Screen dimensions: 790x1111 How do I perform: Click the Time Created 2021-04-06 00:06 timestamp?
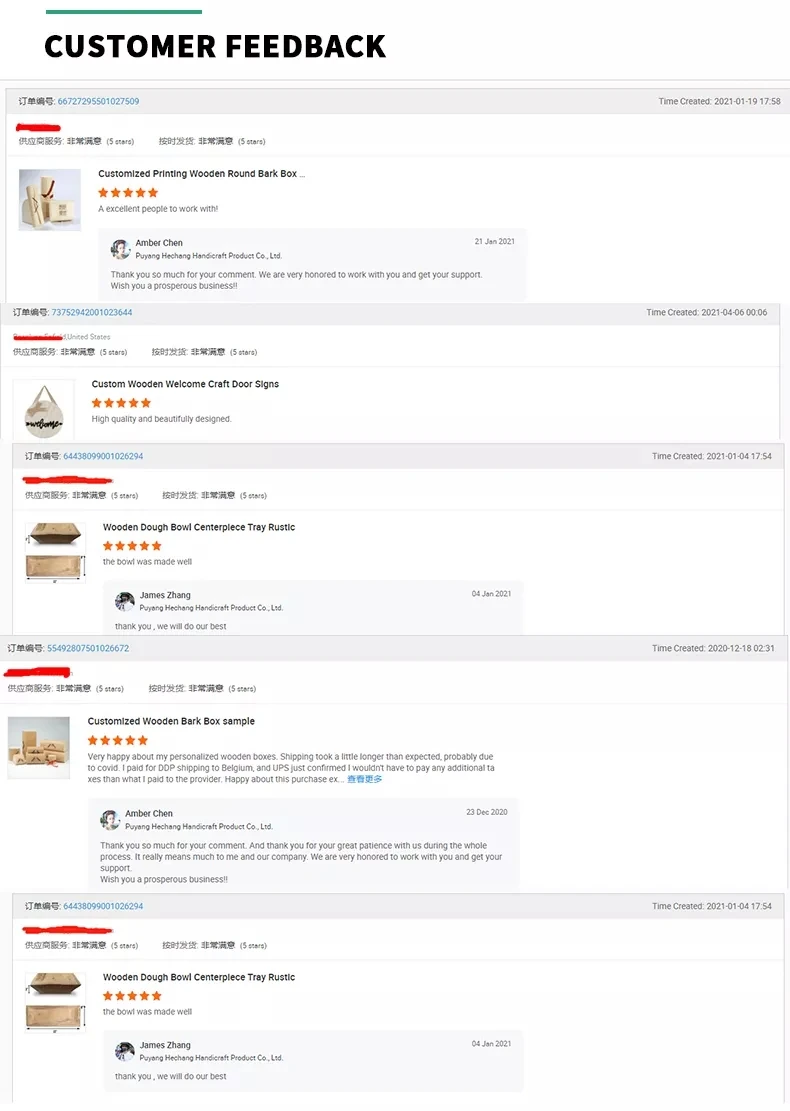click(706, 313)
